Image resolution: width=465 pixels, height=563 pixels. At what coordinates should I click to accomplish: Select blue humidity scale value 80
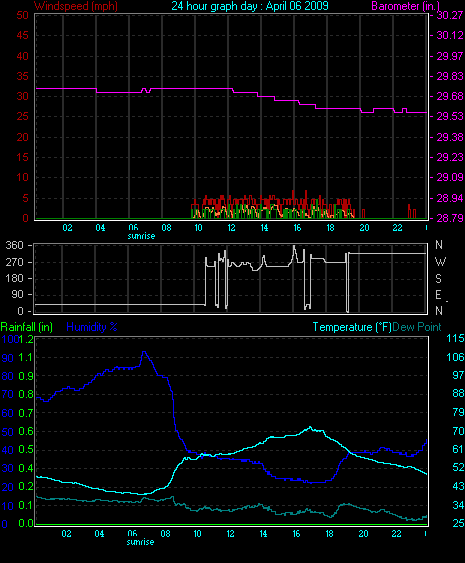pyautogui.click(x=8, y=376)
